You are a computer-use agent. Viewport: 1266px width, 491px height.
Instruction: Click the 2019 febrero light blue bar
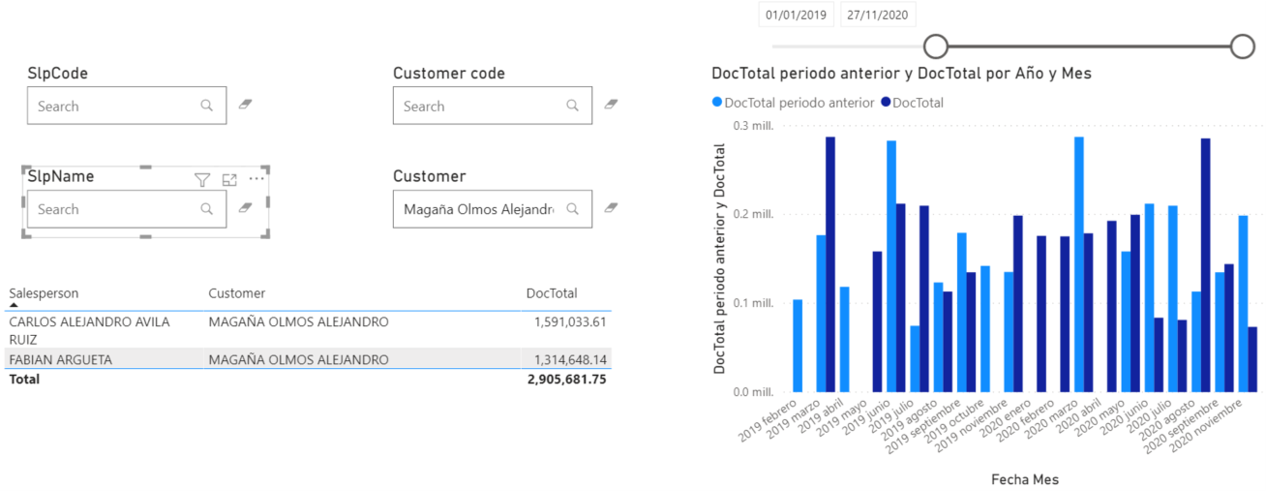coord(797,346)
